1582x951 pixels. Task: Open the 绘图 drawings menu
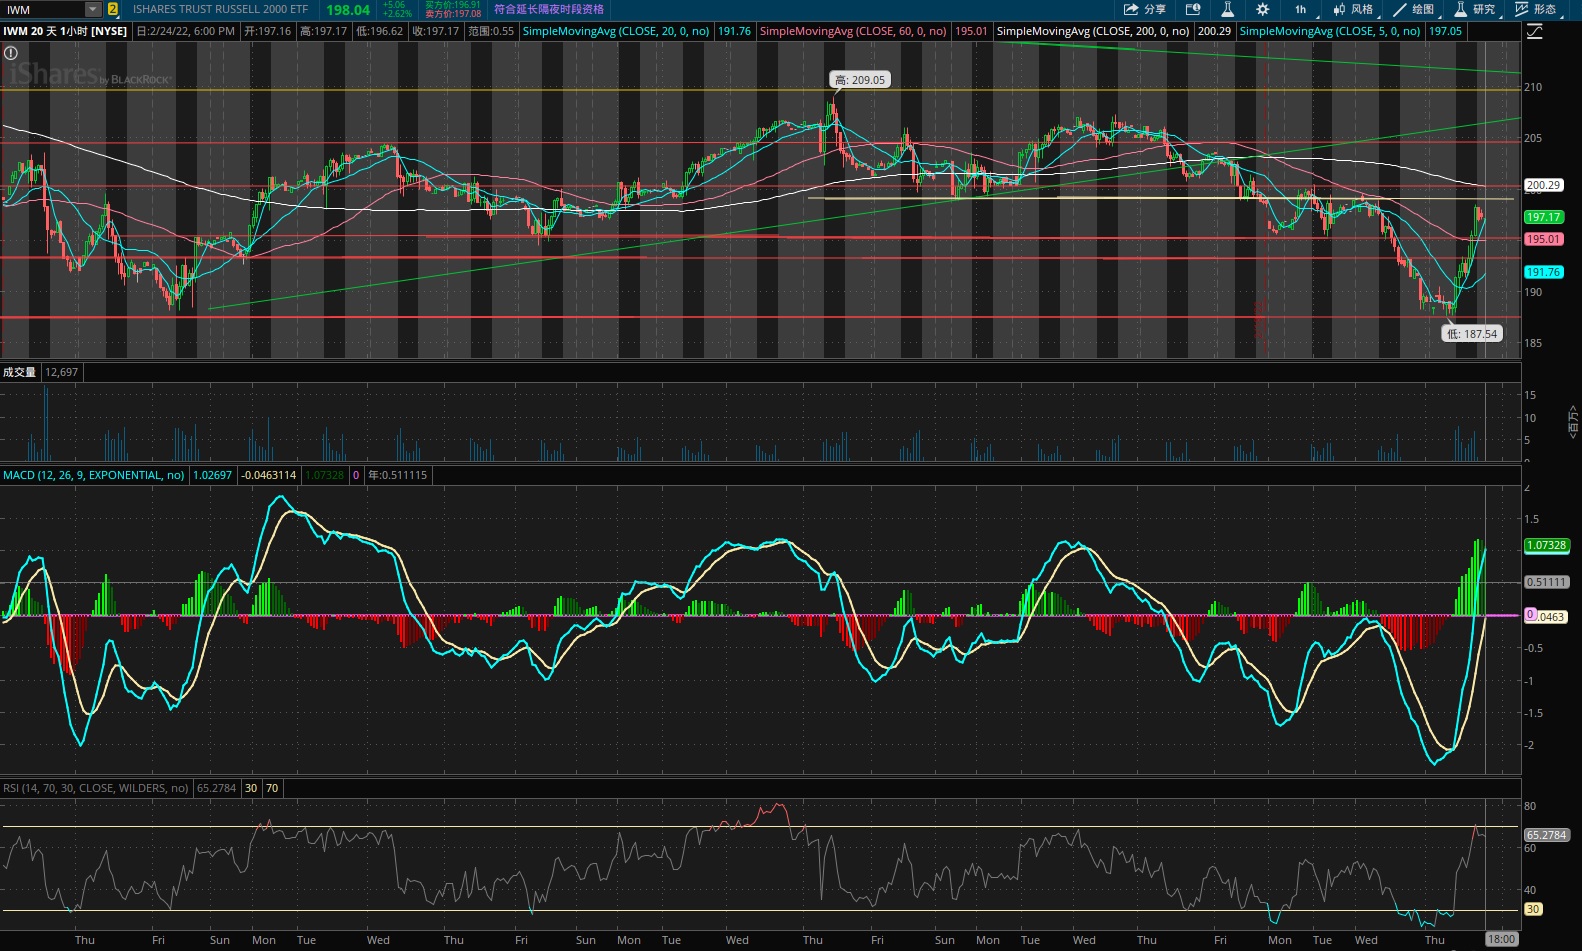1414,9
